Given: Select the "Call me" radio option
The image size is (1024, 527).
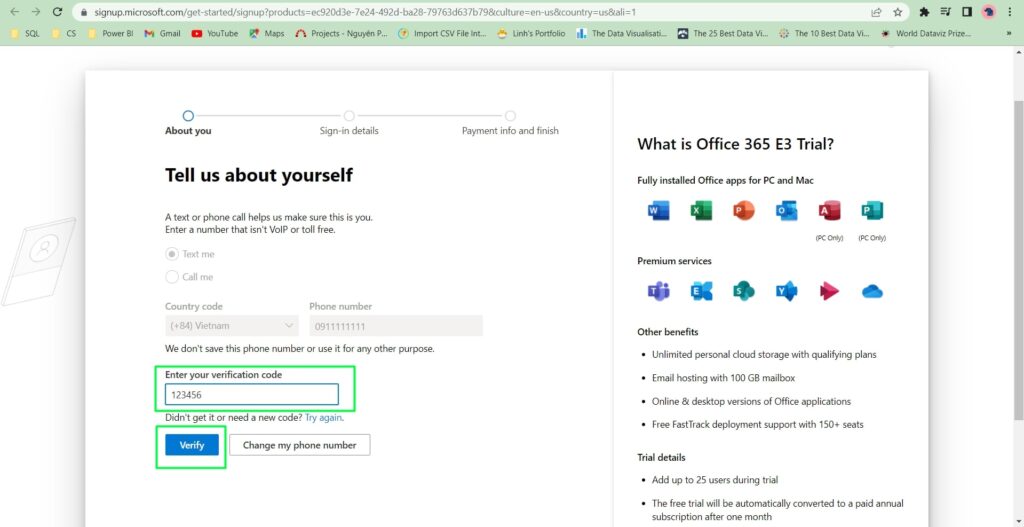Looking at the screenshot, I should [172, 277].
